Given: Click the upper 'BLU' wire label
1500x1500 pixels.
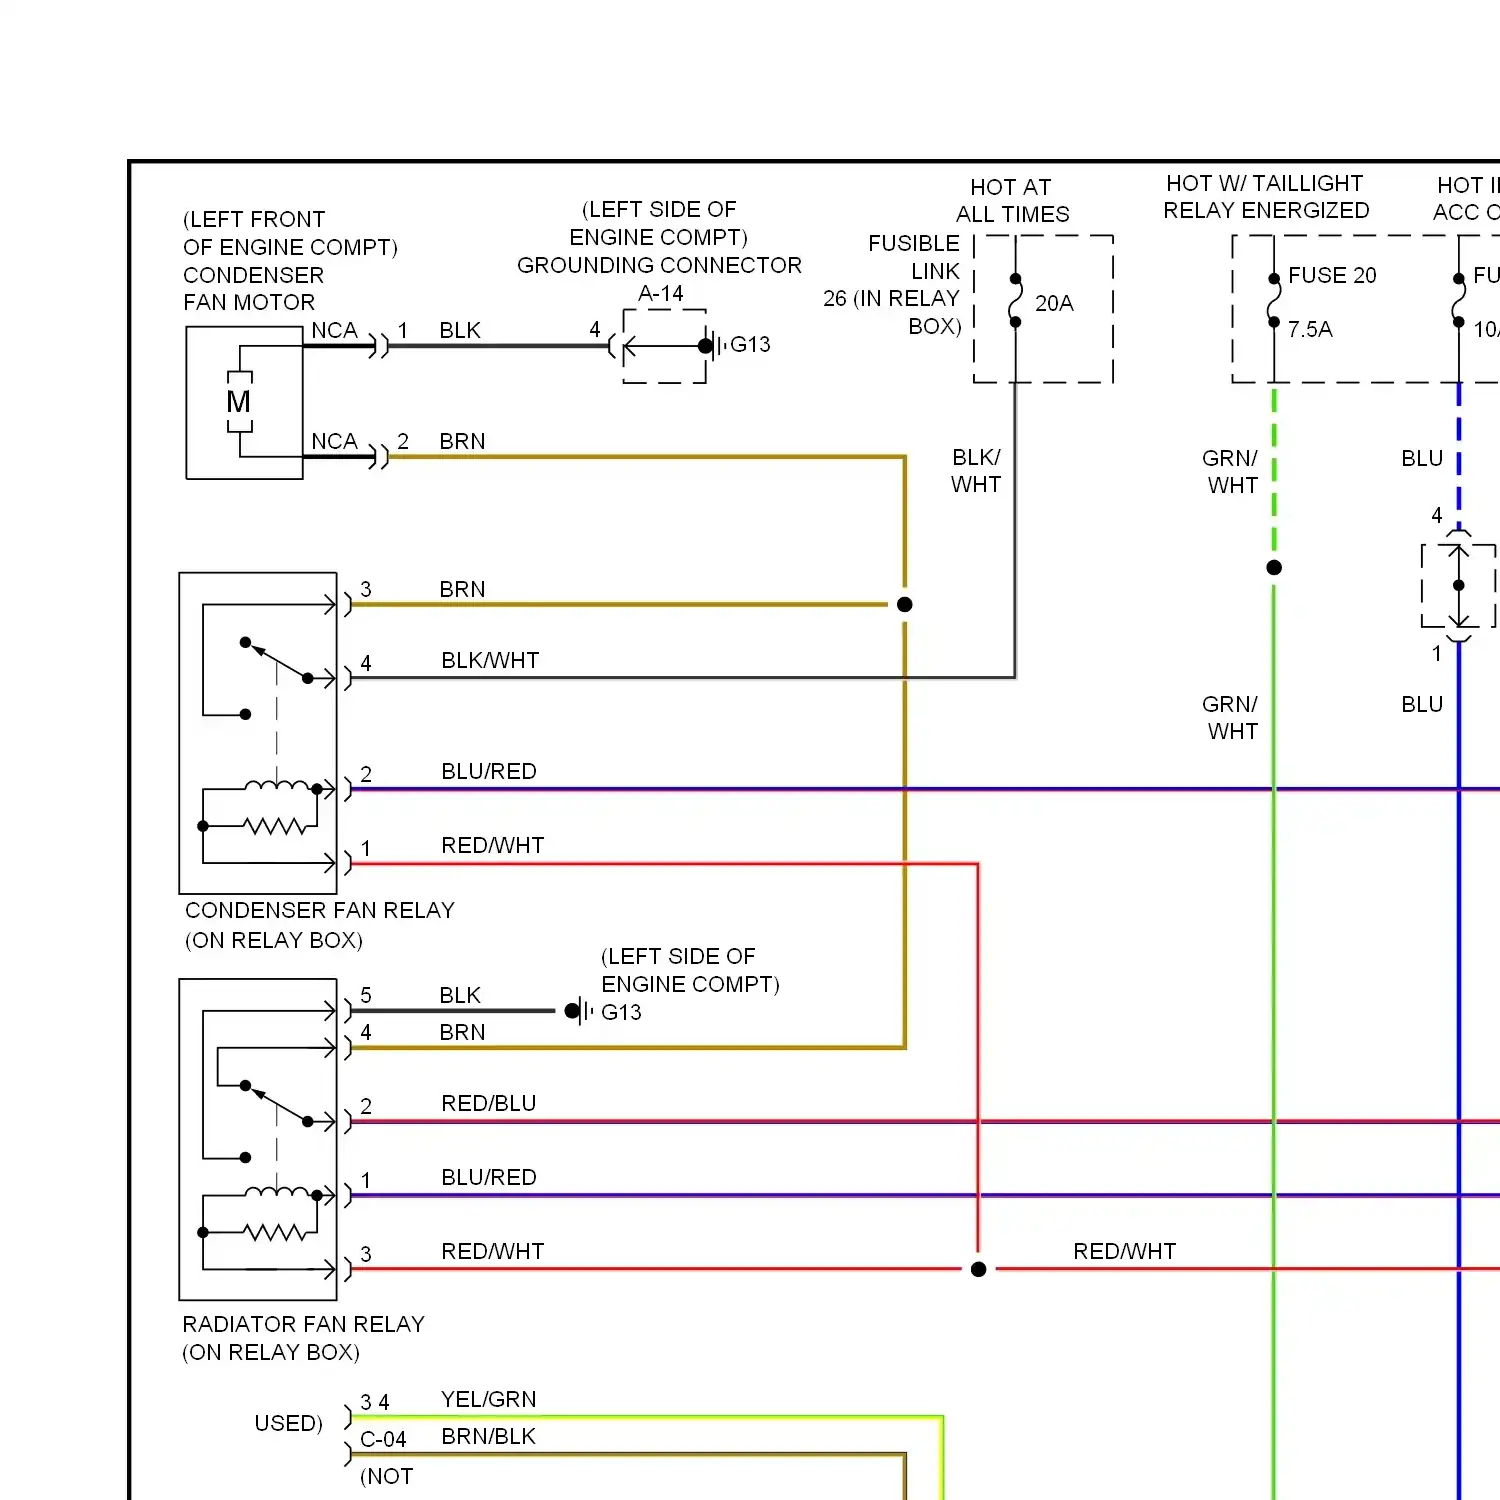Looking at the screenshot, I should (1422, 458).
